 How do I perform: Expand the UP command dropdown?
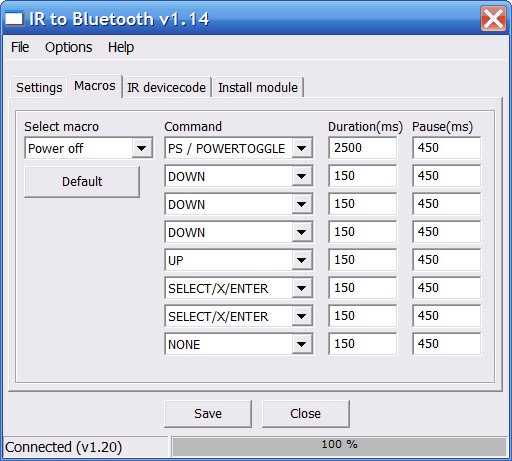point(302,260)
